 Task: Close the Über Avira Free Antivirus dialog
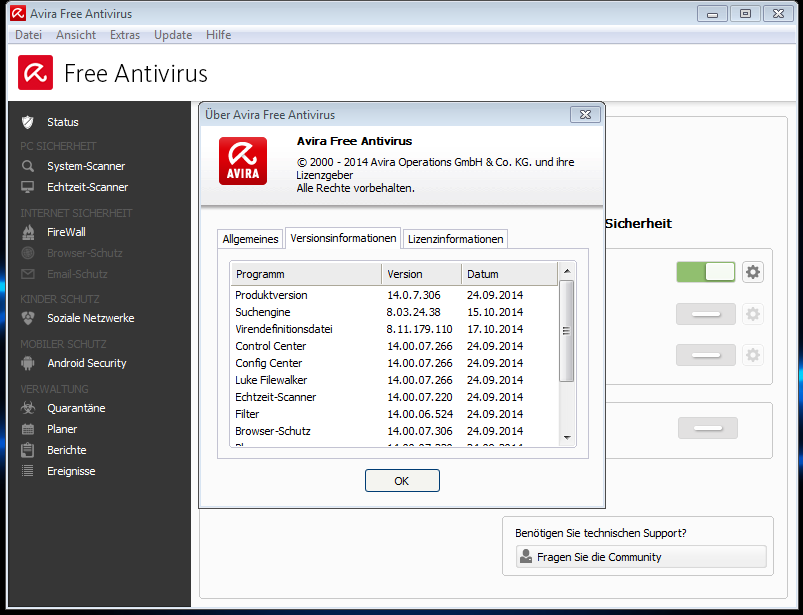(x=585, y=115)
